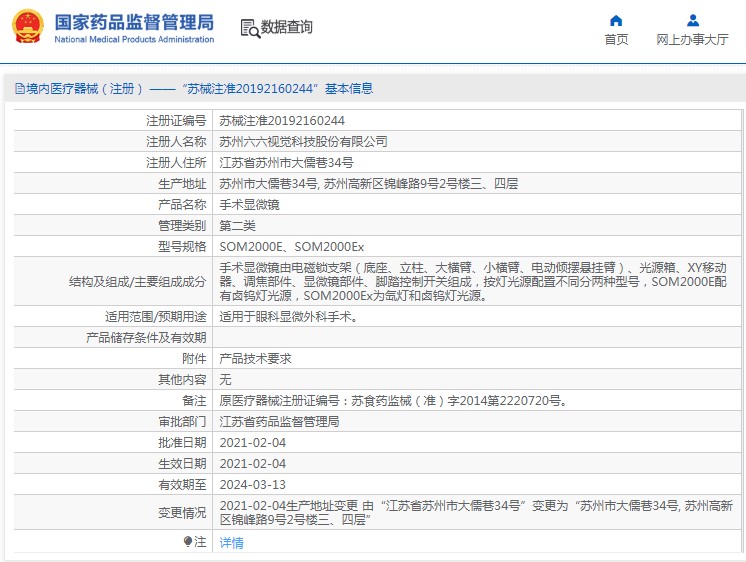Viewport: 746px width, 562px height.
Task: Select the 结构及组成 description text
Action: 473,281
